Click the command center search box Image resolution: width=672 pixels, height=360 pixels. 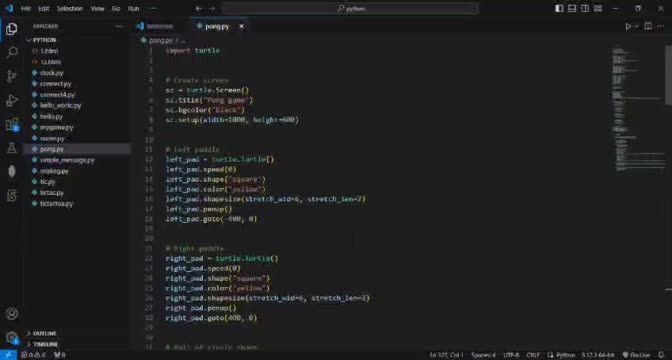pyautogui.click(x=350, y=9)
